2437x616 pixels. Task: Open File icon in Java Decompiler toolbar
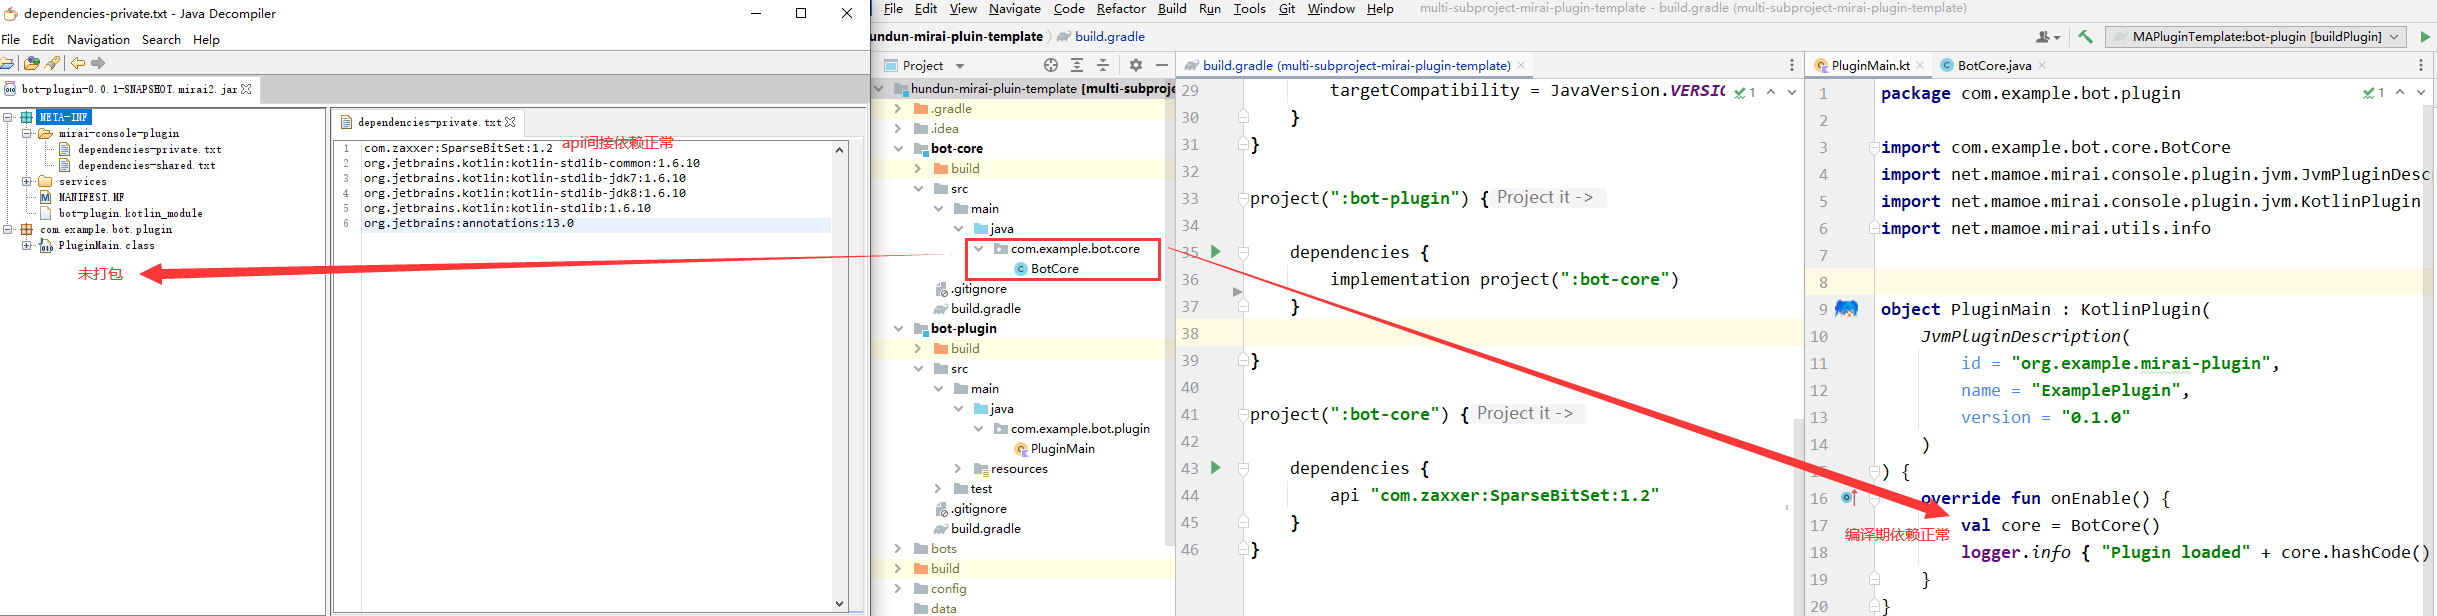pos(8,63)
